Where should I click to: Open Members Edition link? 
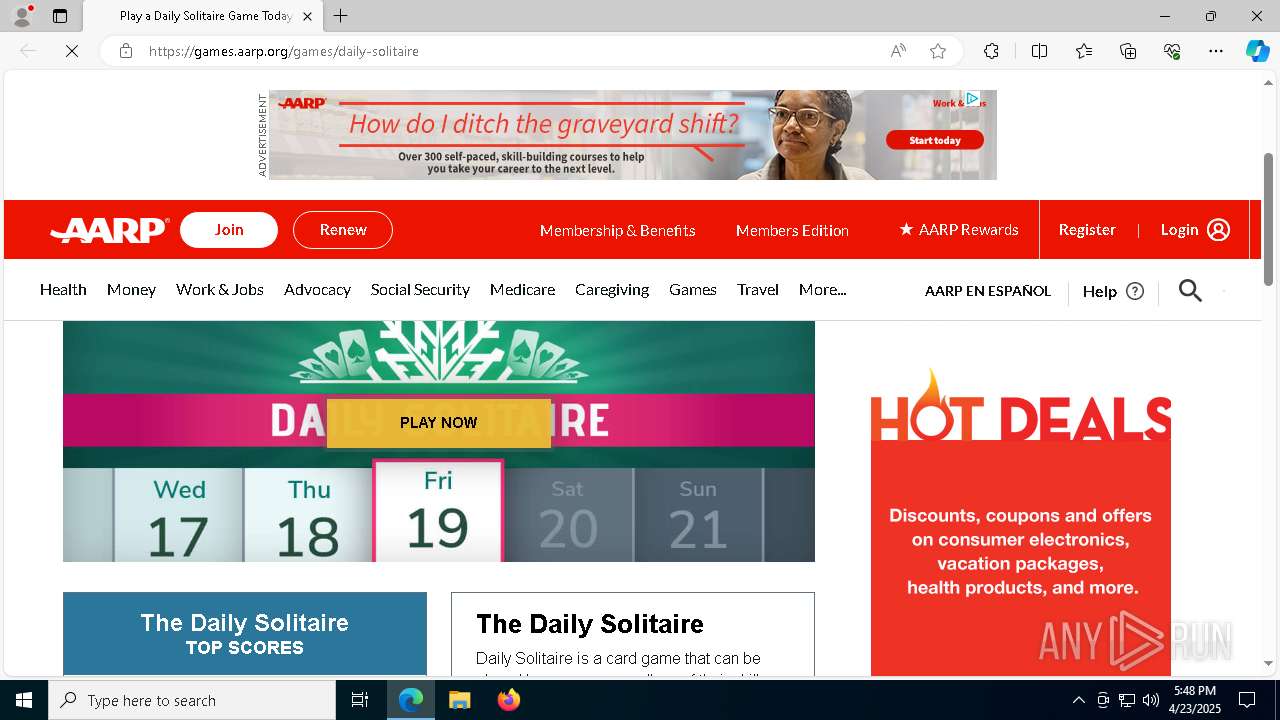[792, 230]
